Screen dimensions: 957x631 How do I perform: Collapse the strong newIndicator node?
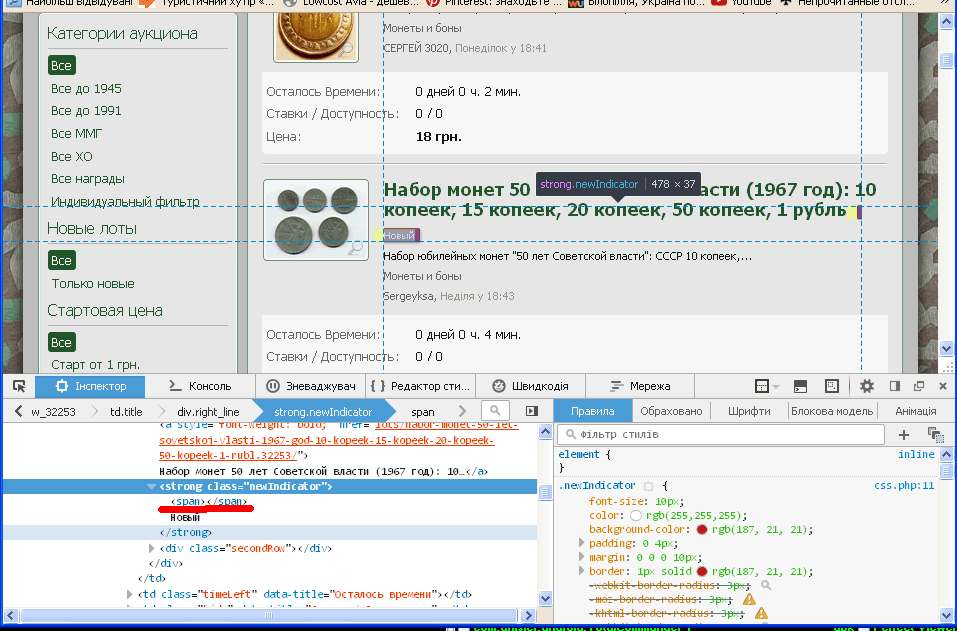(x=151, y=486)
